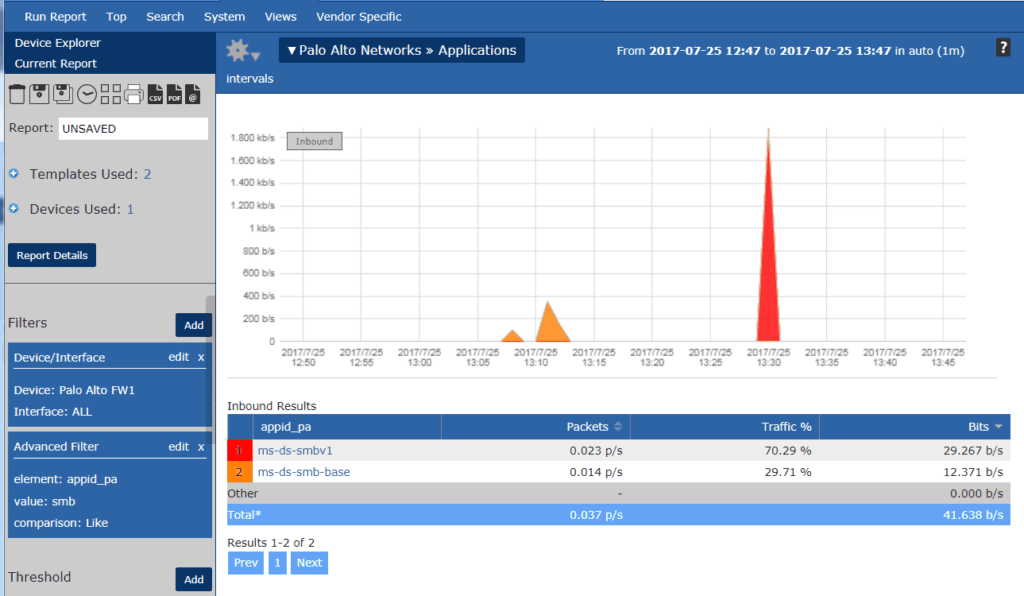
Task: Print the report using the printer icon
Action: tap(134, 94)
